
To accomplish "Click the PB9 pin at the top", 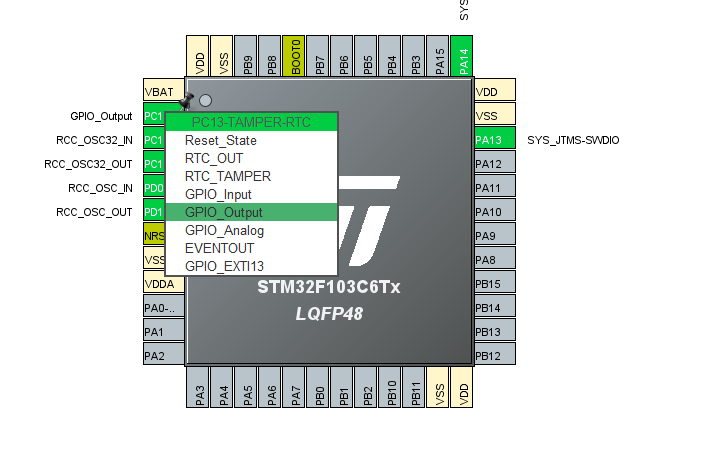I will tap(247, 57).
